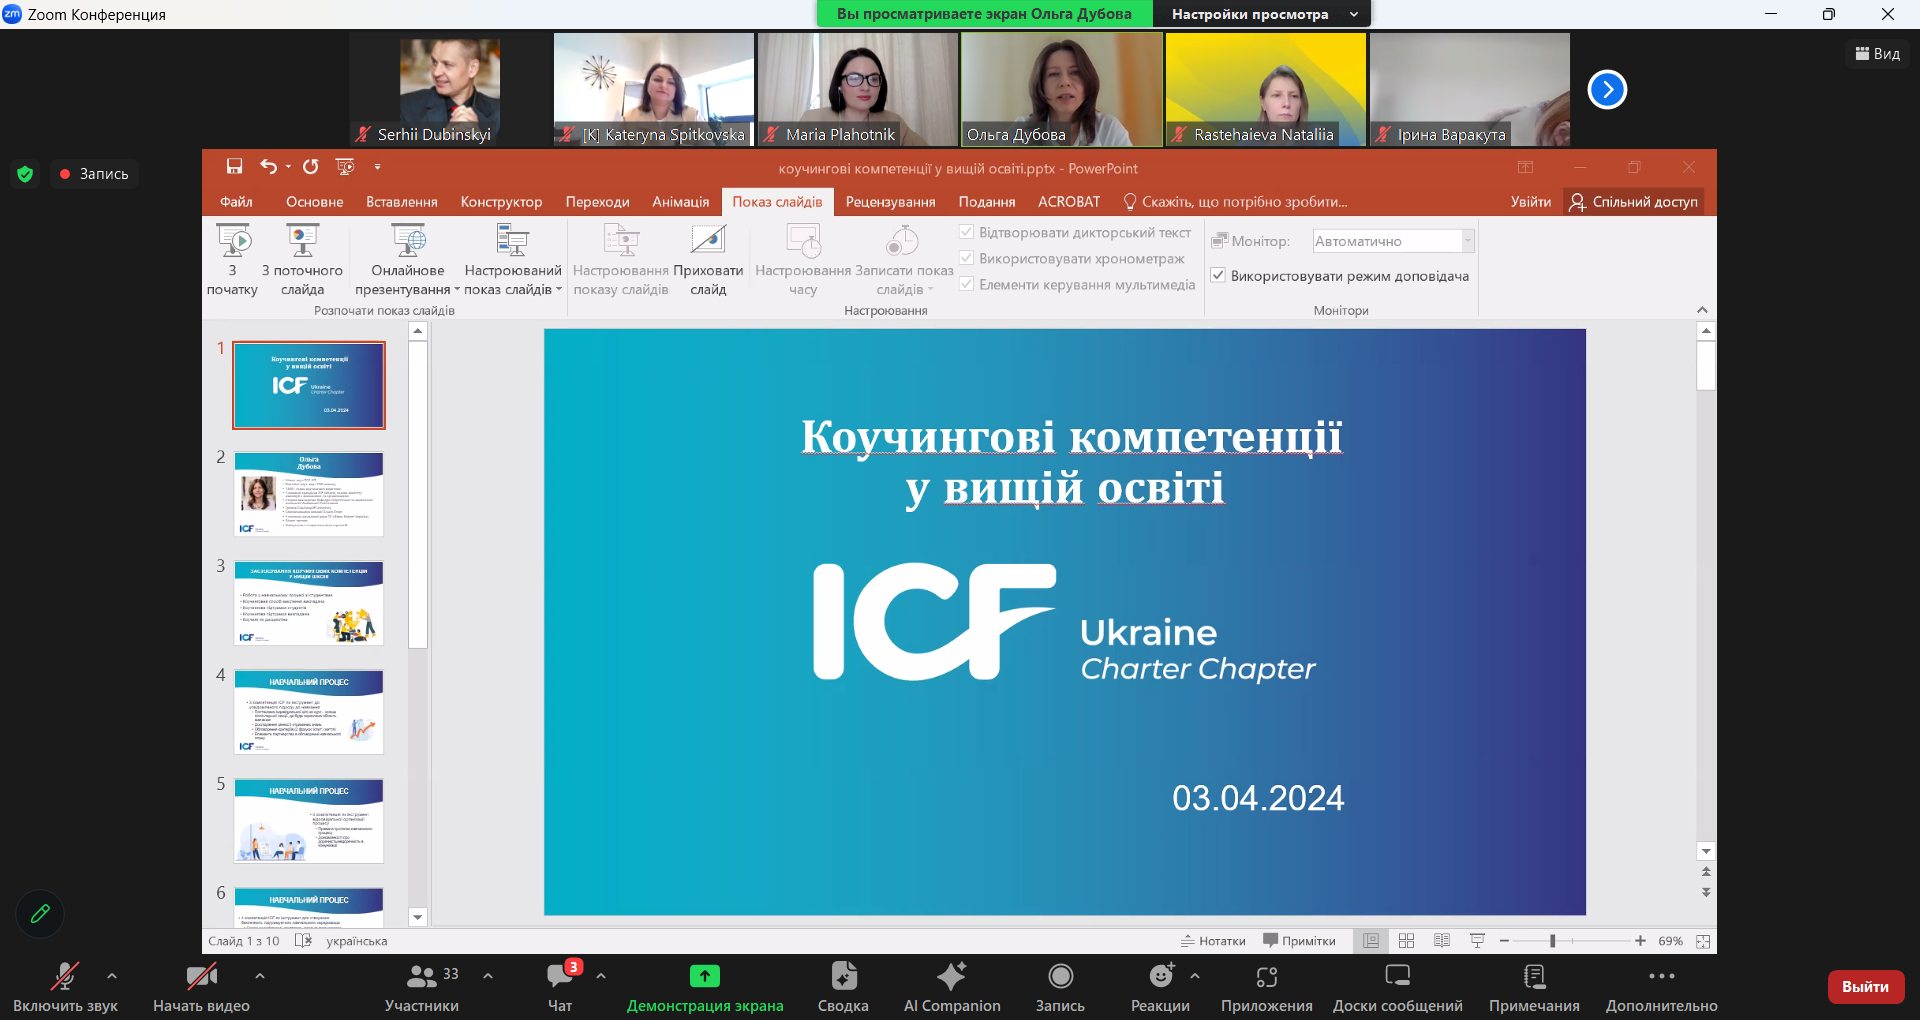Open the File tab in PowerPoint
The image size is (1920, 1020).
[236, 202]
